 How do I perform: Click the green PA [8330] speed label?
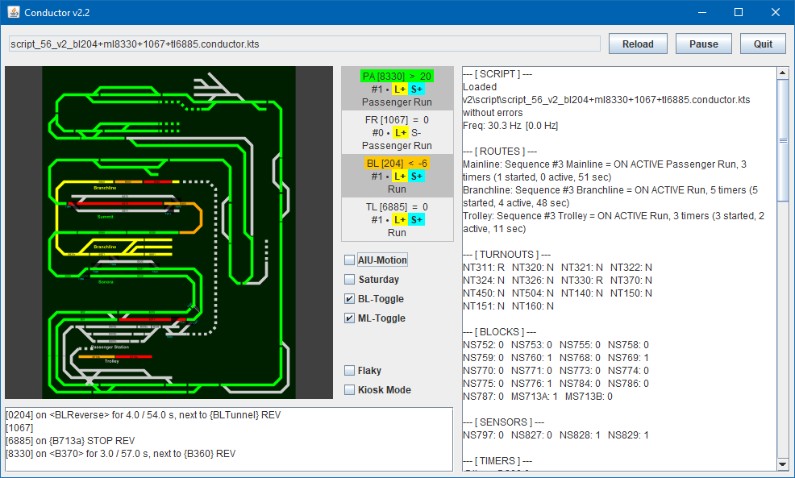click(x=397, y=76)
